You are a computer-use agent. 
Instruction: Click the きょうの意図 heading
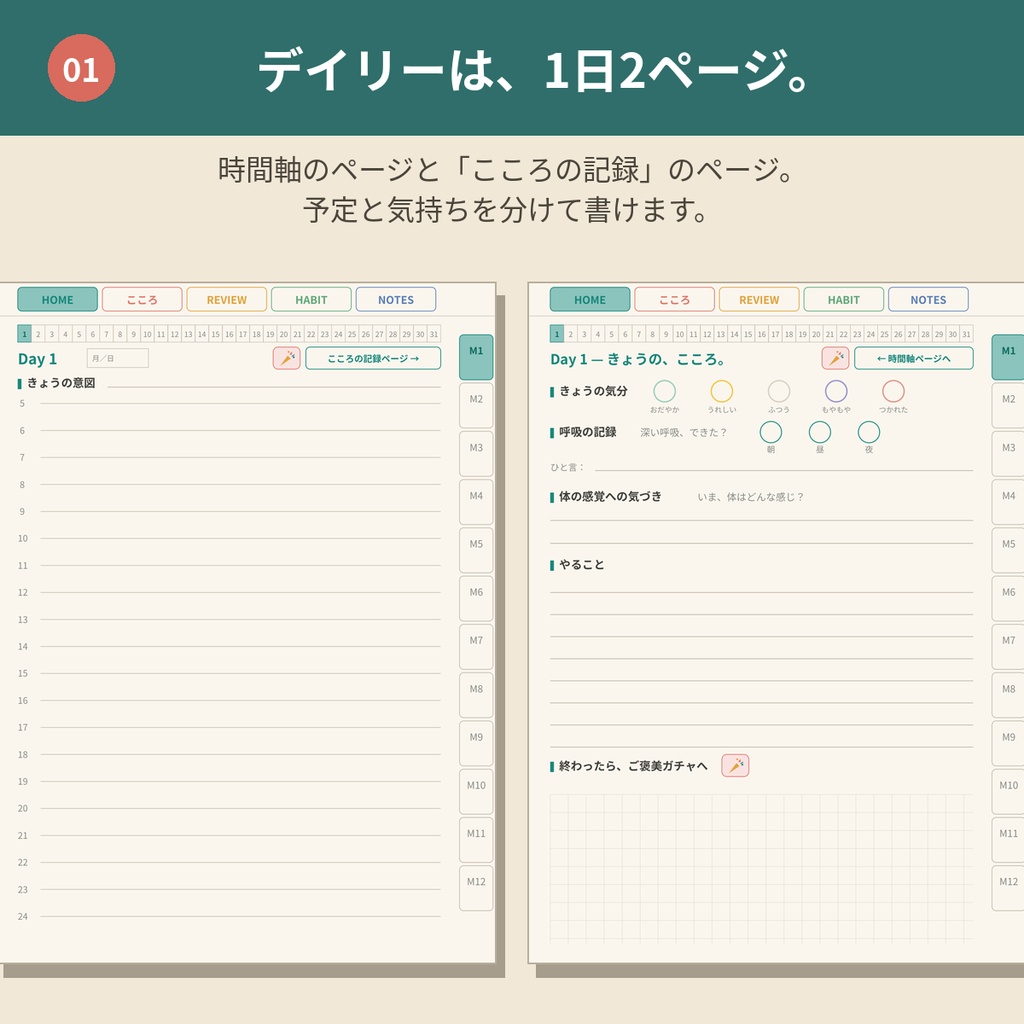pyautogui.click(x=61, y=383)
